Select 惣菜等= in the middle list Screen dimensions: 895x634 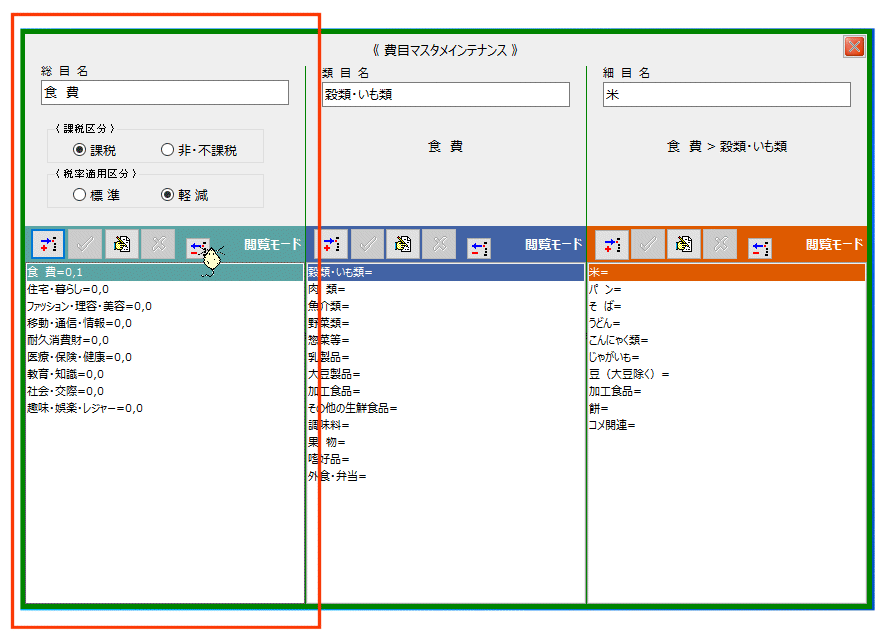(x=446, y=340)
